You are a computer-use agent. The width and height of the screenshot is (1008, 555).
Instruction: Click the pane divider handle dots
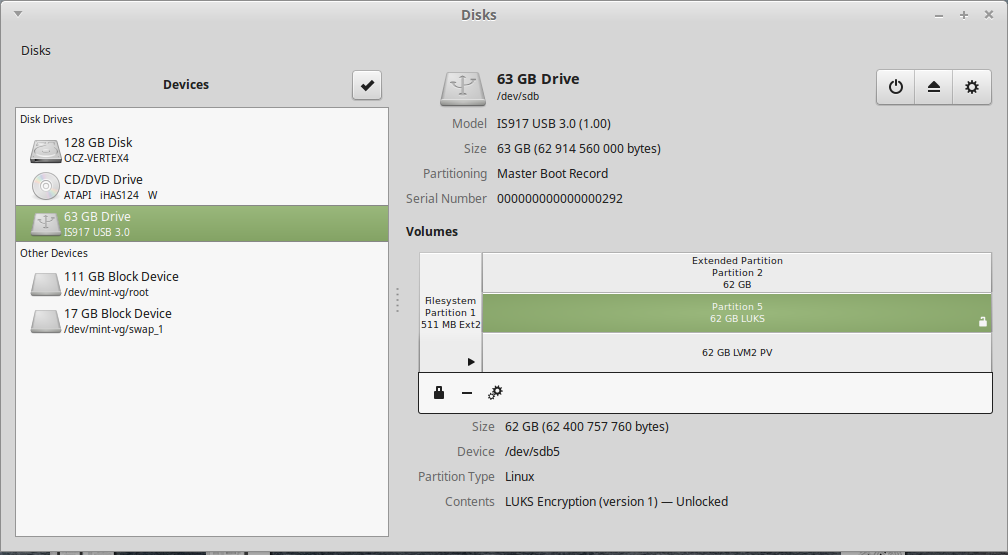coord(397,300)
